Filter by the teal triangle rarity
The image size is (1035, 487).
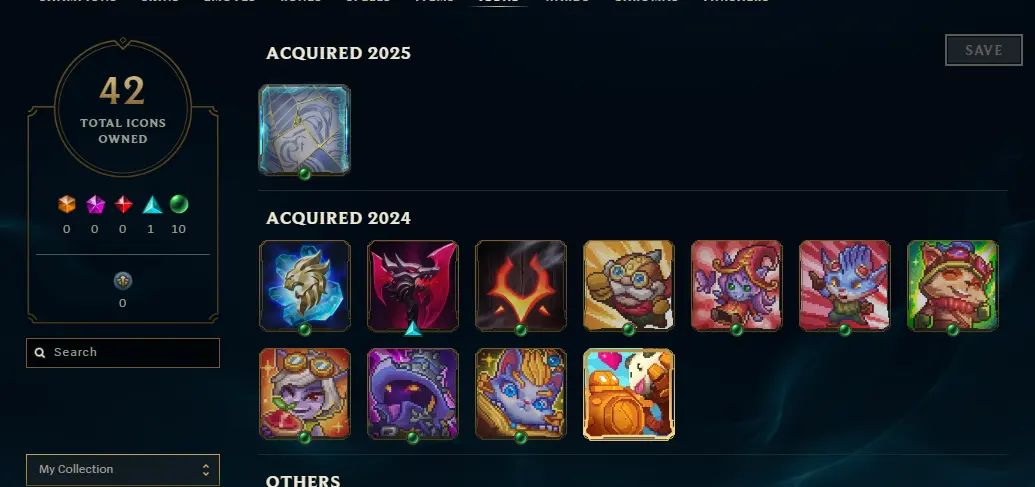pos(152,205)
